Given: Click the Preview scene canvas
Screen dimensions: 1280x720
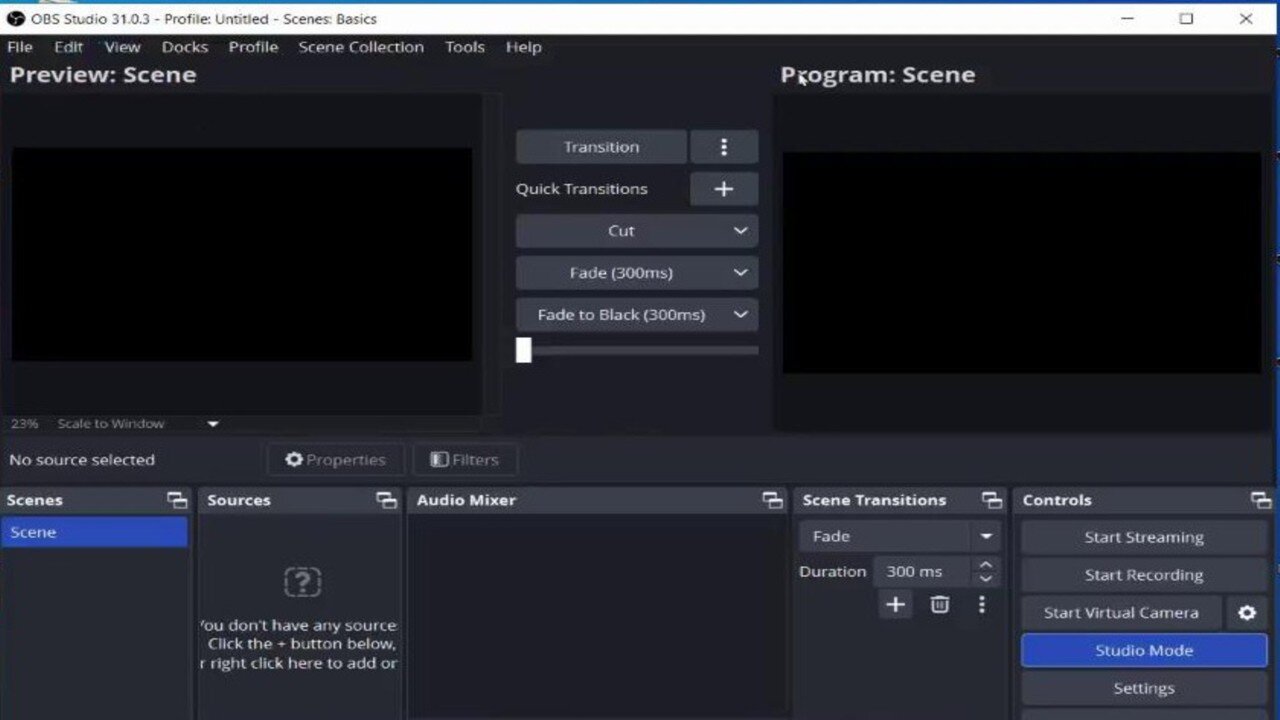Looking at the screenshot, I should 242,255.
